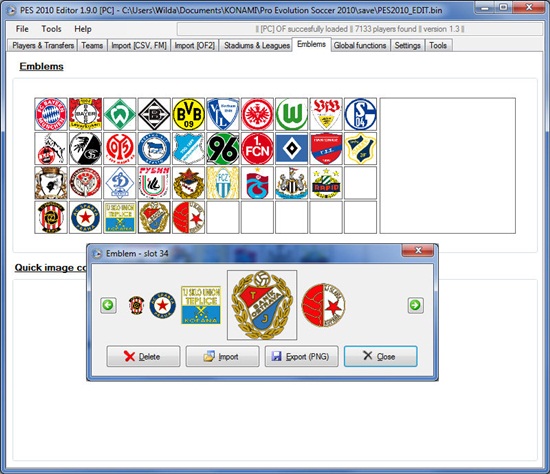Export emblem as PNG
The width and height of the screenshot is (550, 474).
(301, 356)
